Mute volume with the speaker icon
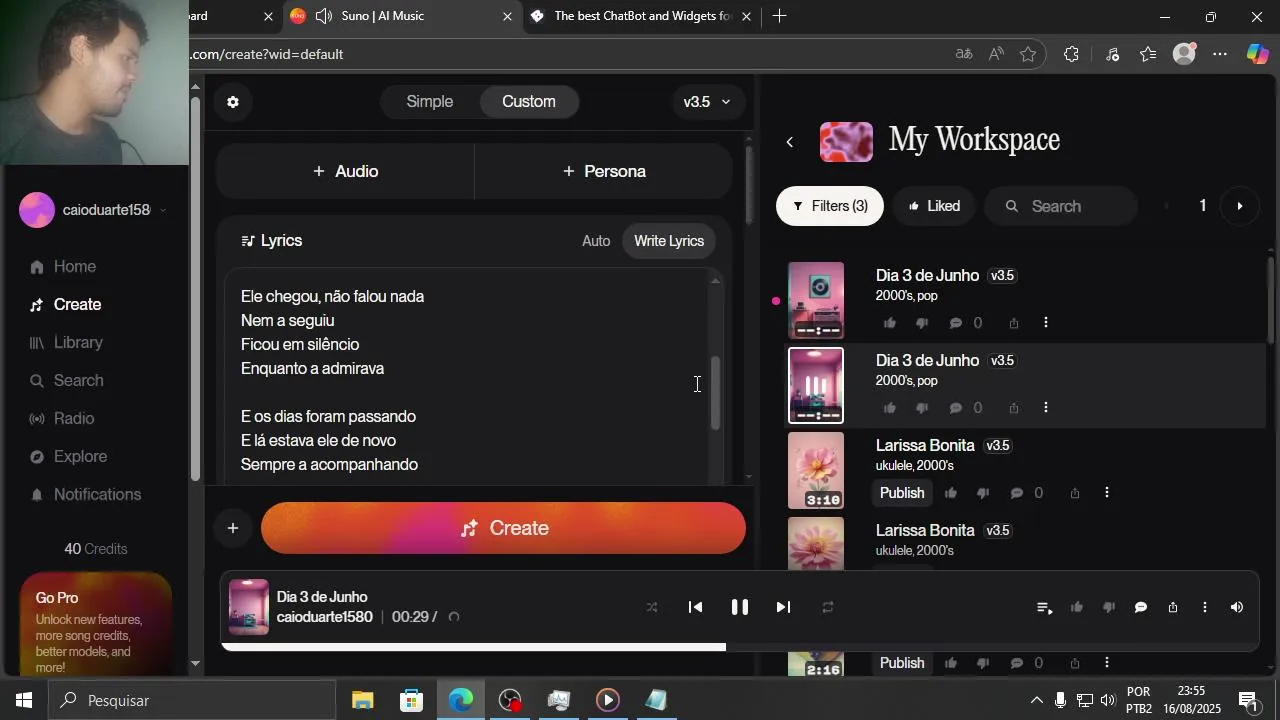Screen dimensions: 1280x720 pyautogui.click(x=1237, y=607)
